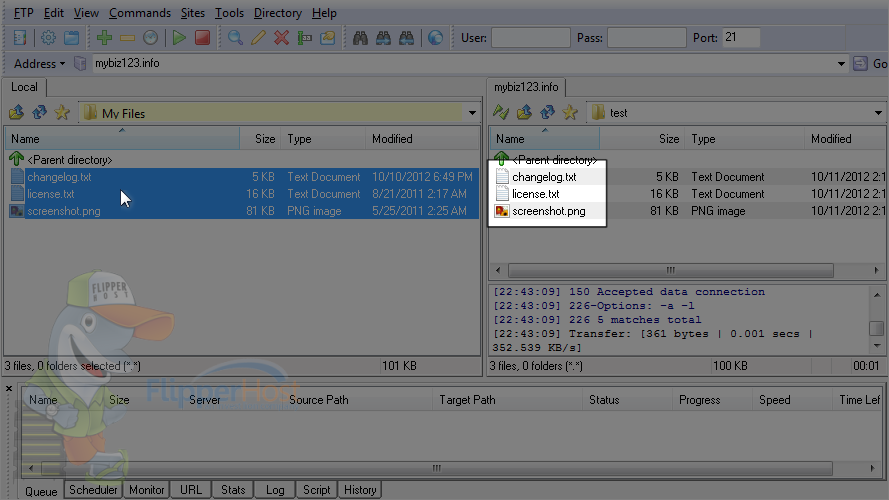
Task: Click the remote file list horizontal scrollbar
Action: [671, 270]
